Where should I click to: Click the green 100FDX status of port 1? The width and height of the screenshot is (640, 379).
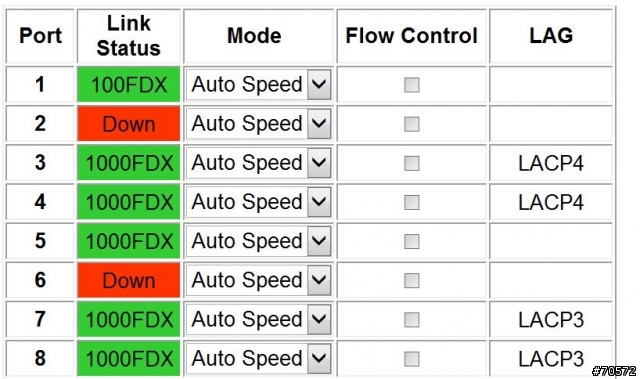pos(129,84)
